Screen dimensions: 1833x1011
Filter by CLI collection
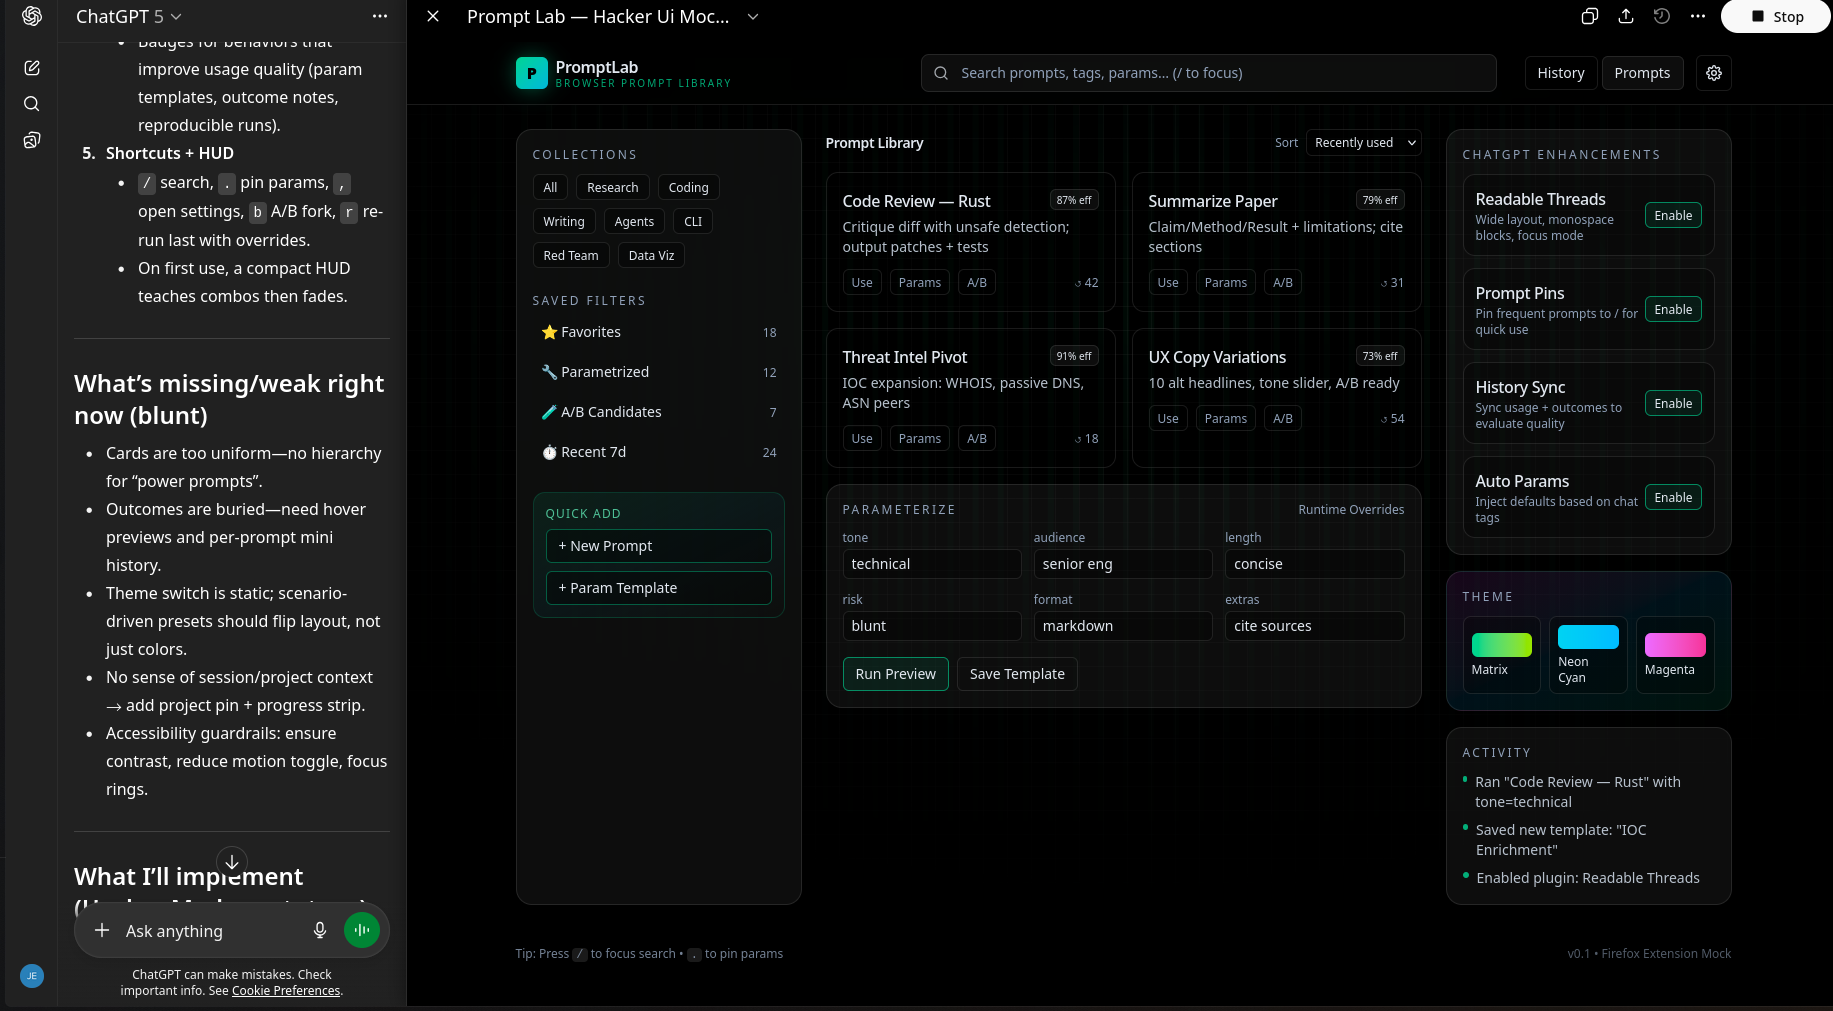coord(693,222)
